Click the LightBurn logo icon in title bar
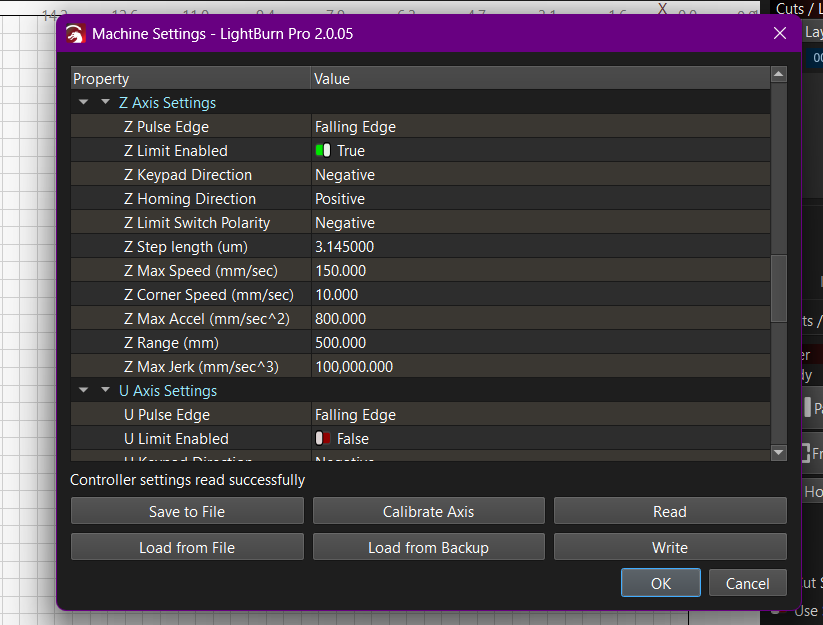The width and height of the screenshot is (823, 625). pyautogui.click(x=75, y=34)
